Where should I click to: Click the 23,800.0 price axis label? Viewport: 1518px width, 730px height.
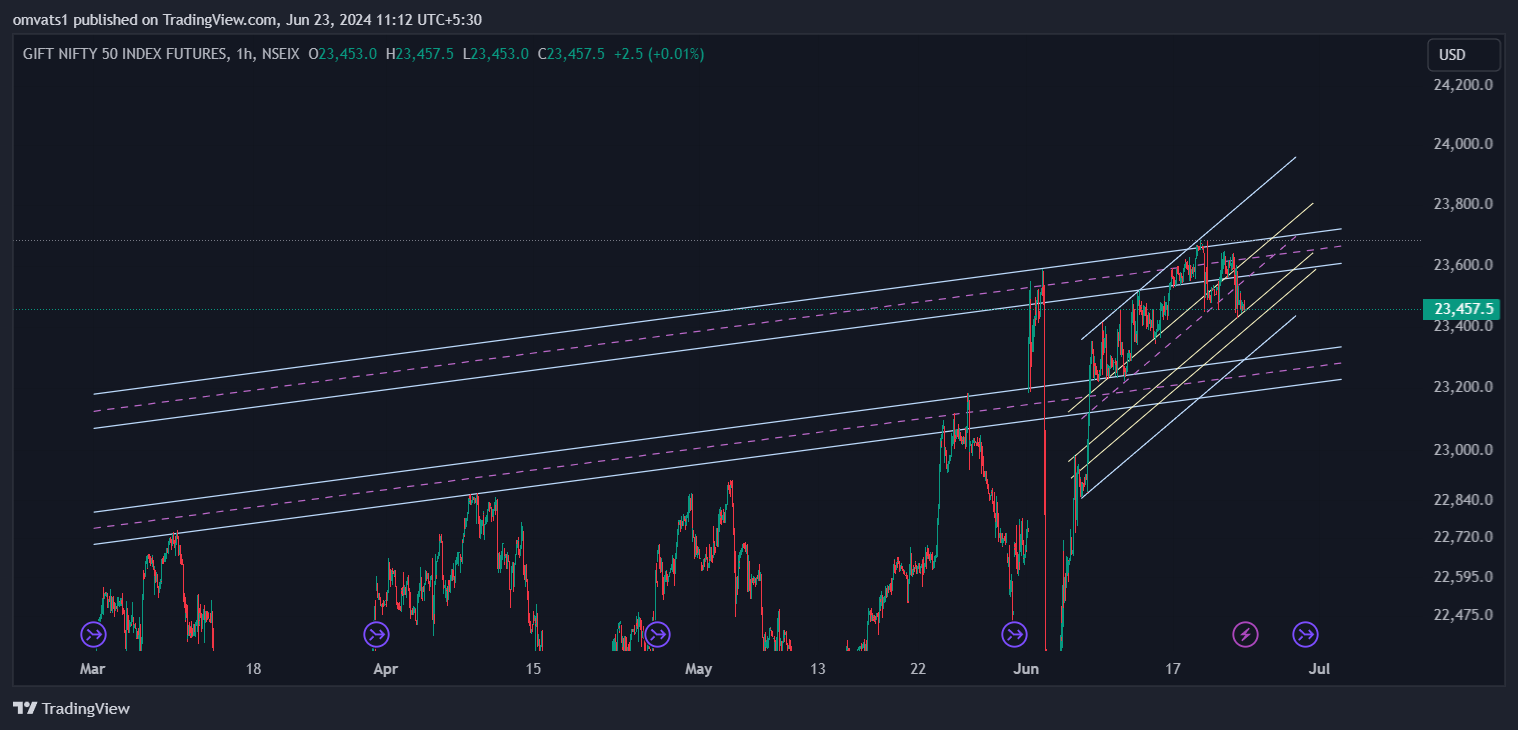pyautogui.click(x=1463, y=204)
